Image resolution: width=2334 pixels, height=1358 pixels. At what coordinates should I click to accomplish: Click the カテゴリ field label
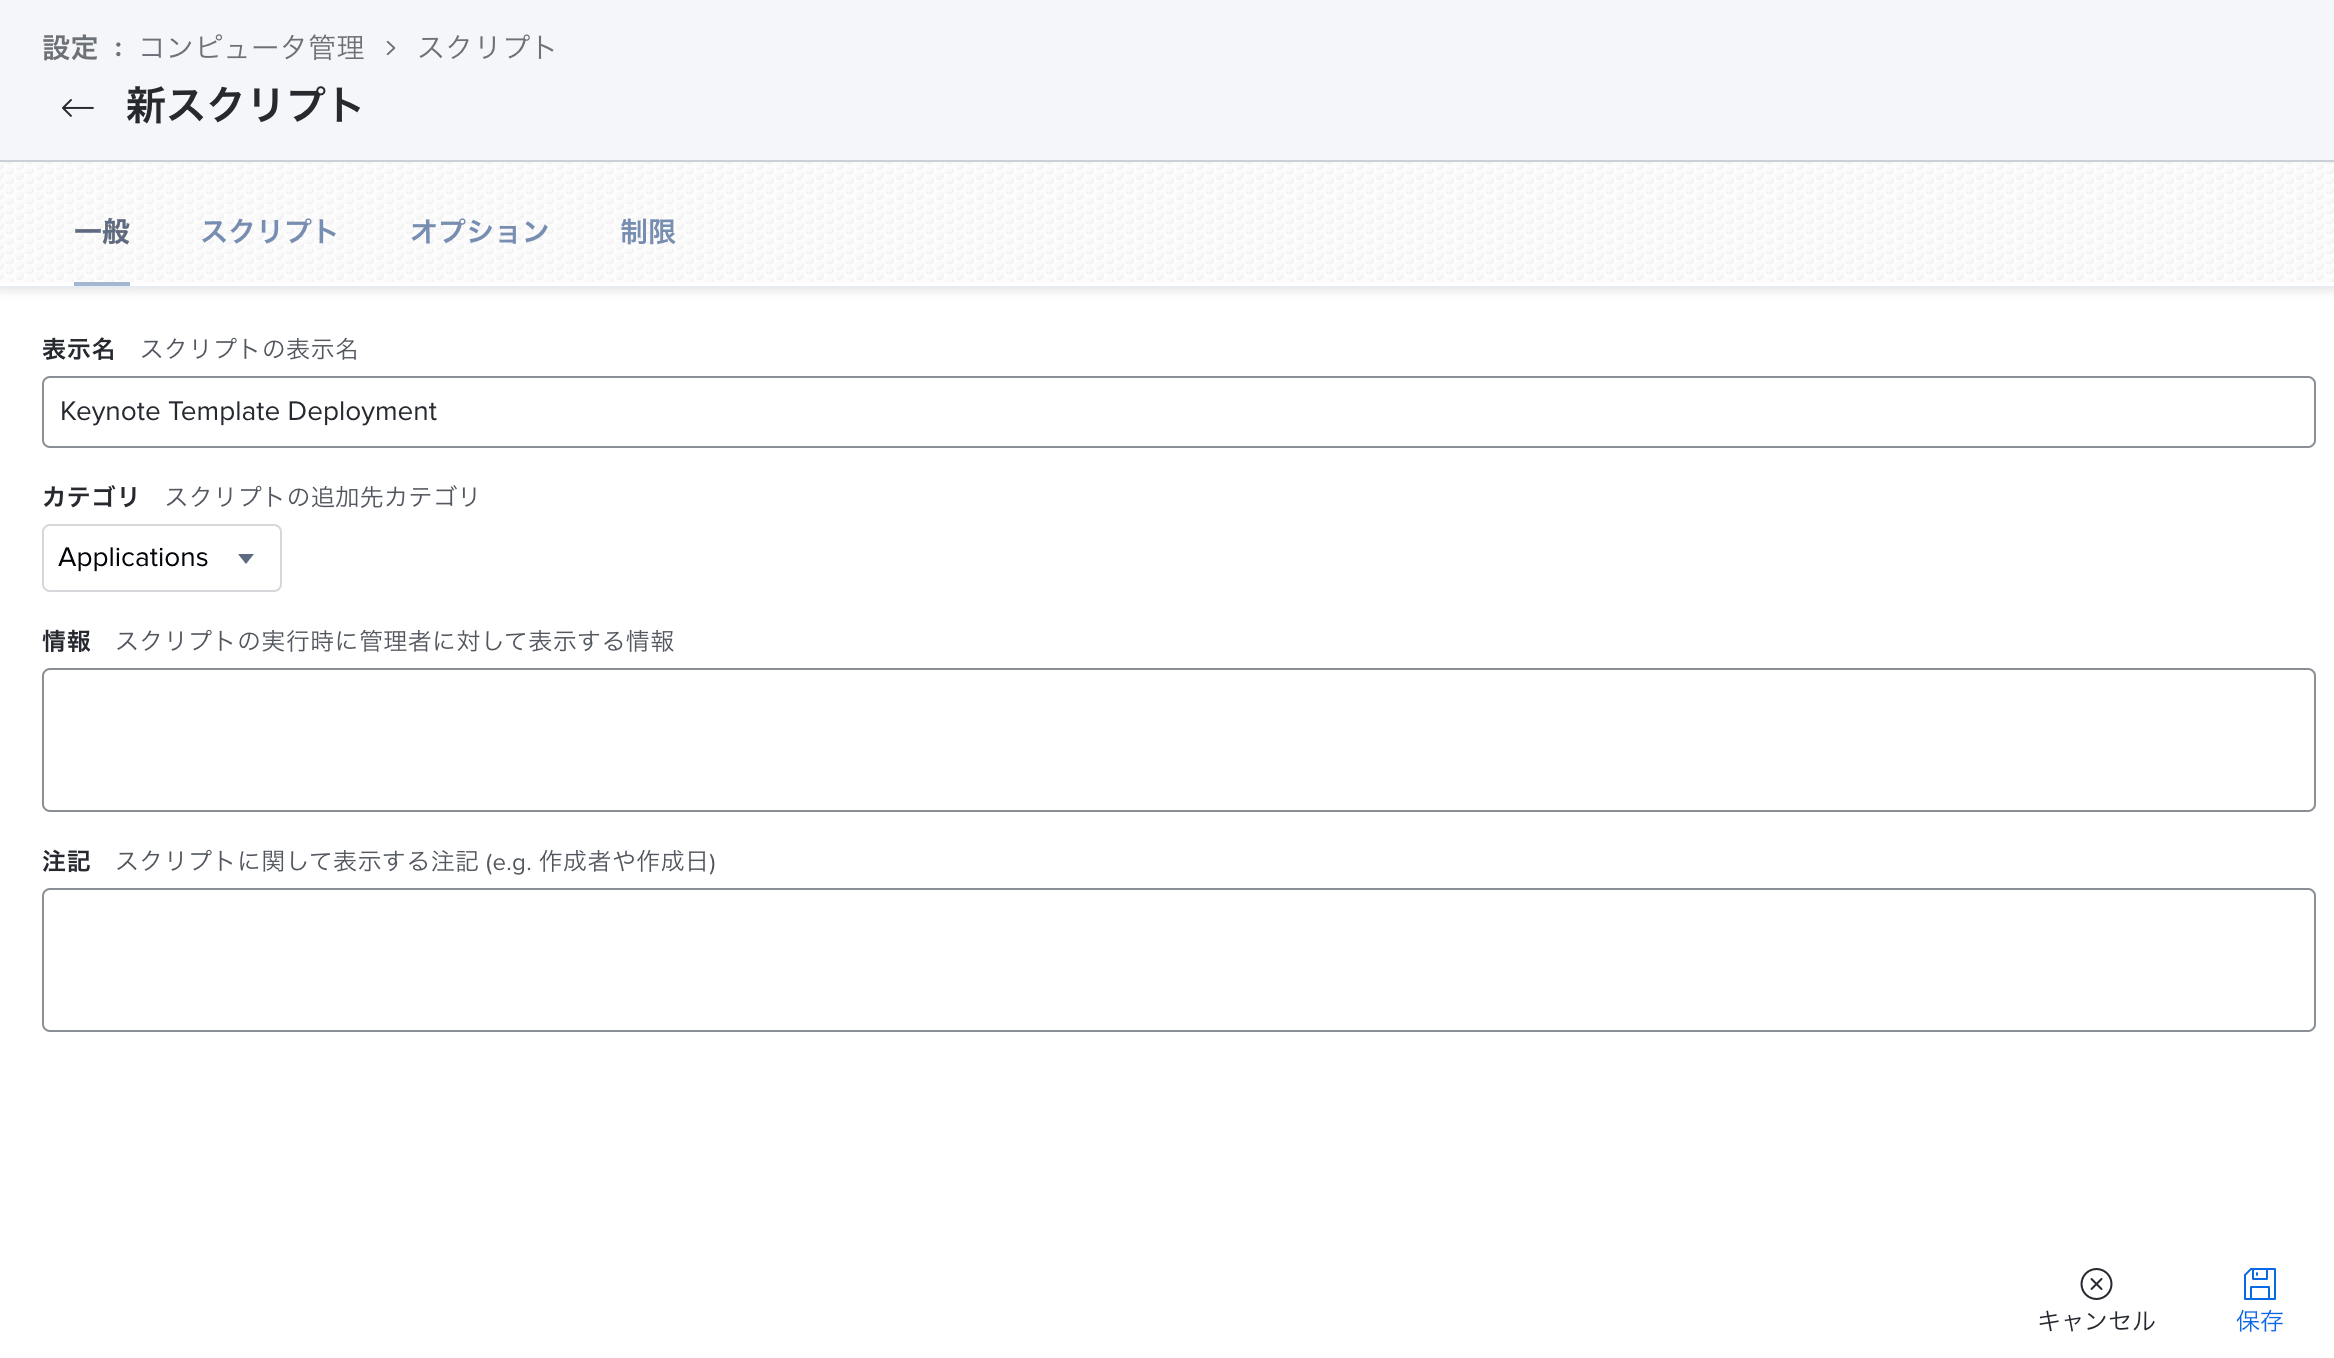click(91, 497)
